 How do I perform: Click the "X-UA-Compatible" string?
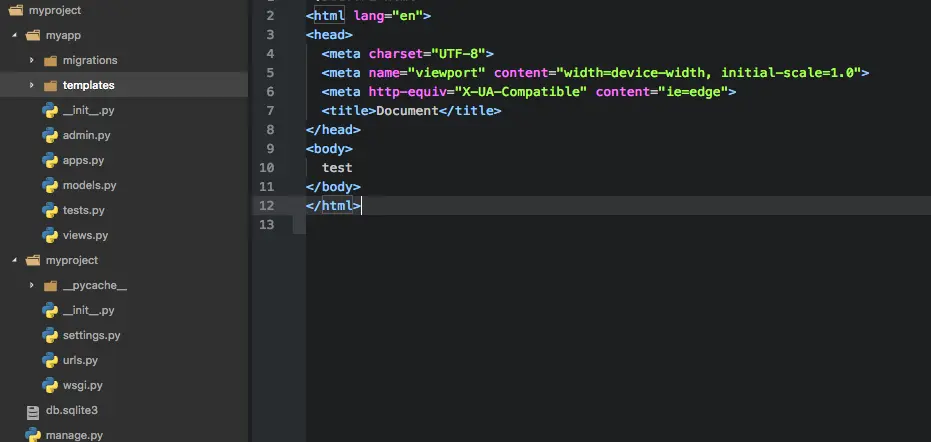click(521, 91)
